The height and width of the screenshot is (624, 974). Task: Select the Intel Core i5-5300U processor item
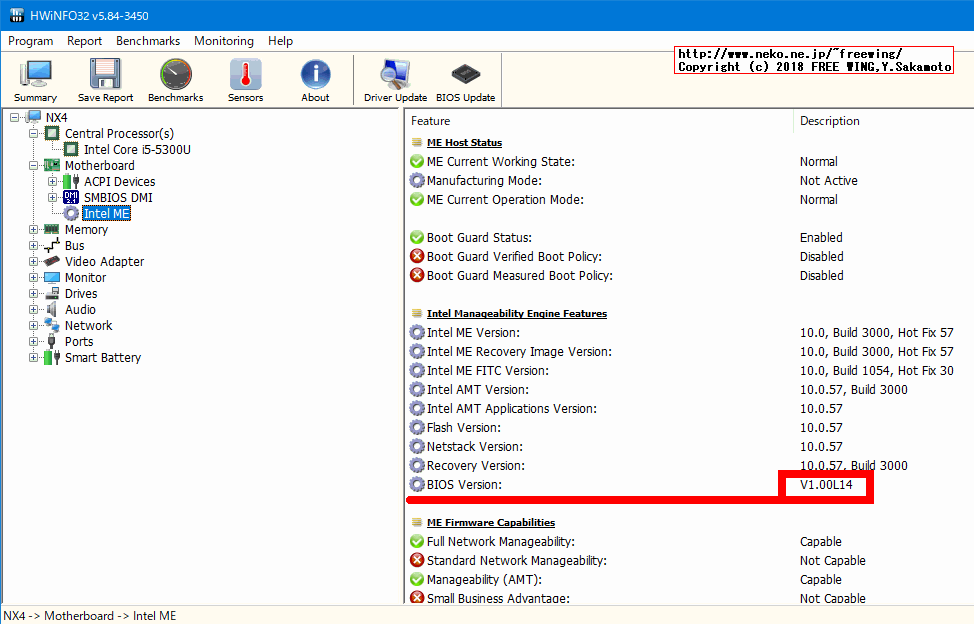click(137, 150)
